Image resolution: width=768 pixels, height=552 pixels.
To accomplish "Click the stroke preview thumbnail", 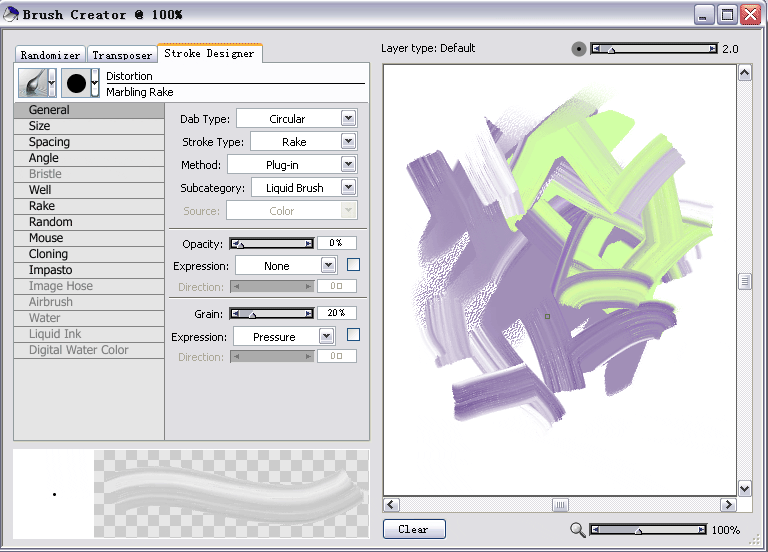I will pos(231,494).
